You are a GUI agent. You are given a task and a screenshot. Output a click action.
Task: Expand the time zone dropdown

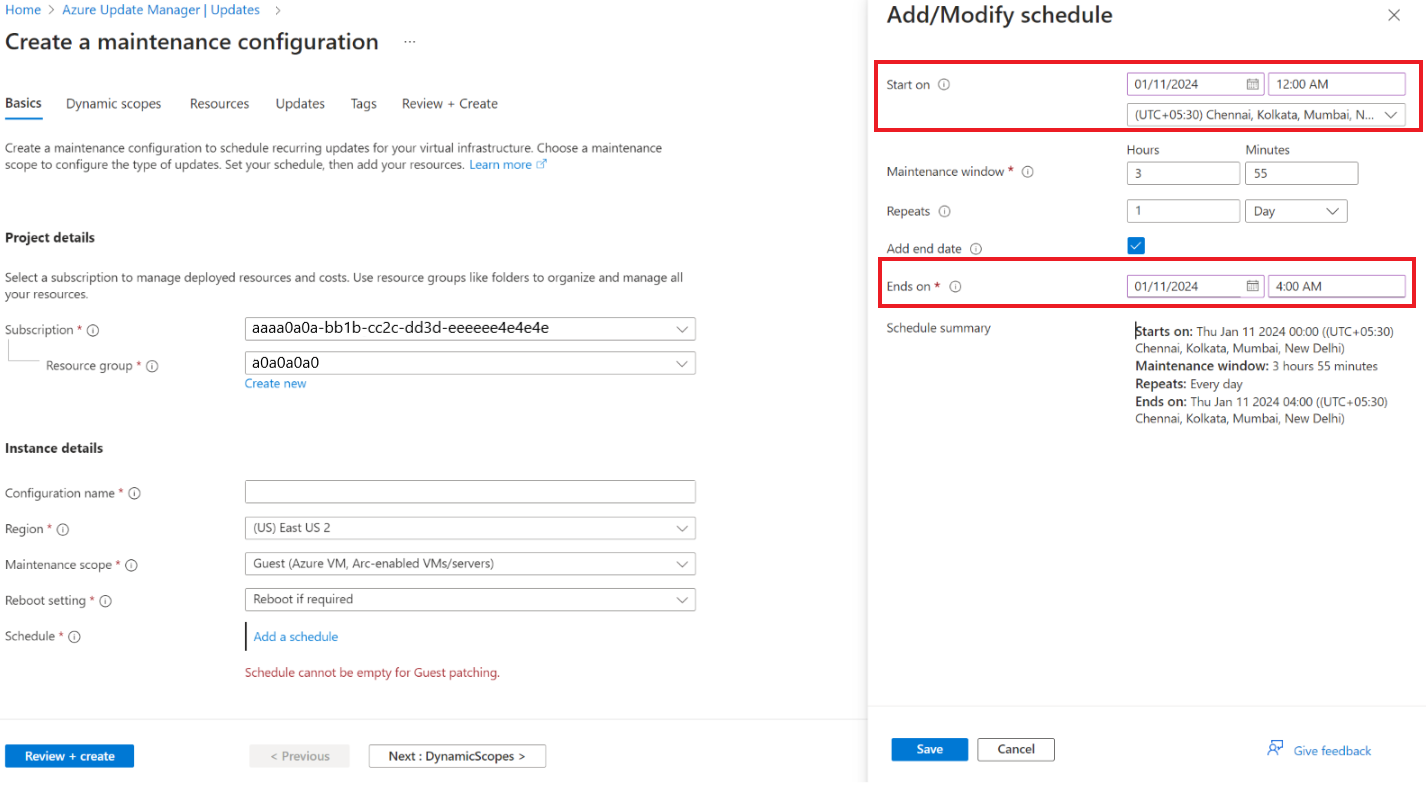1390,115
